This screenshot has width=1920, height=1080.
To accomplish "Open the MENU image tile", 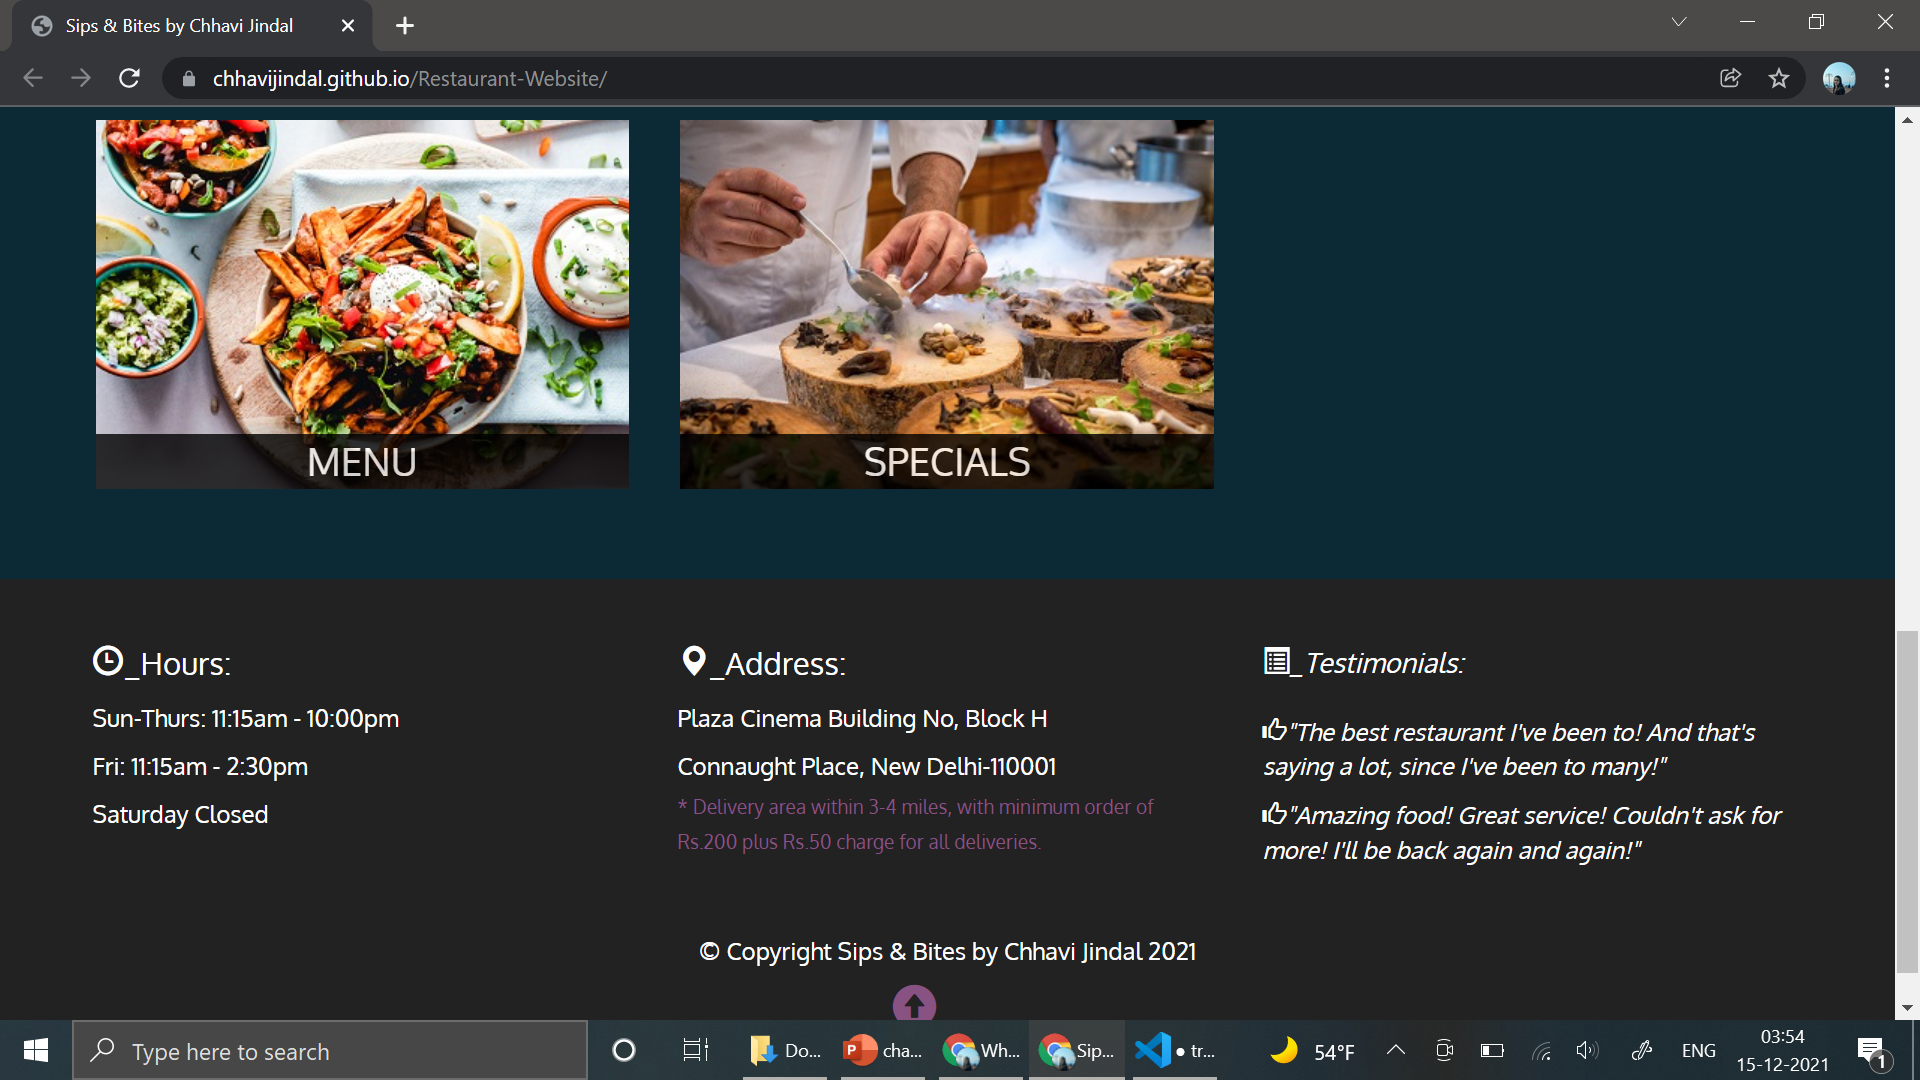I will [x=362, y=304].
